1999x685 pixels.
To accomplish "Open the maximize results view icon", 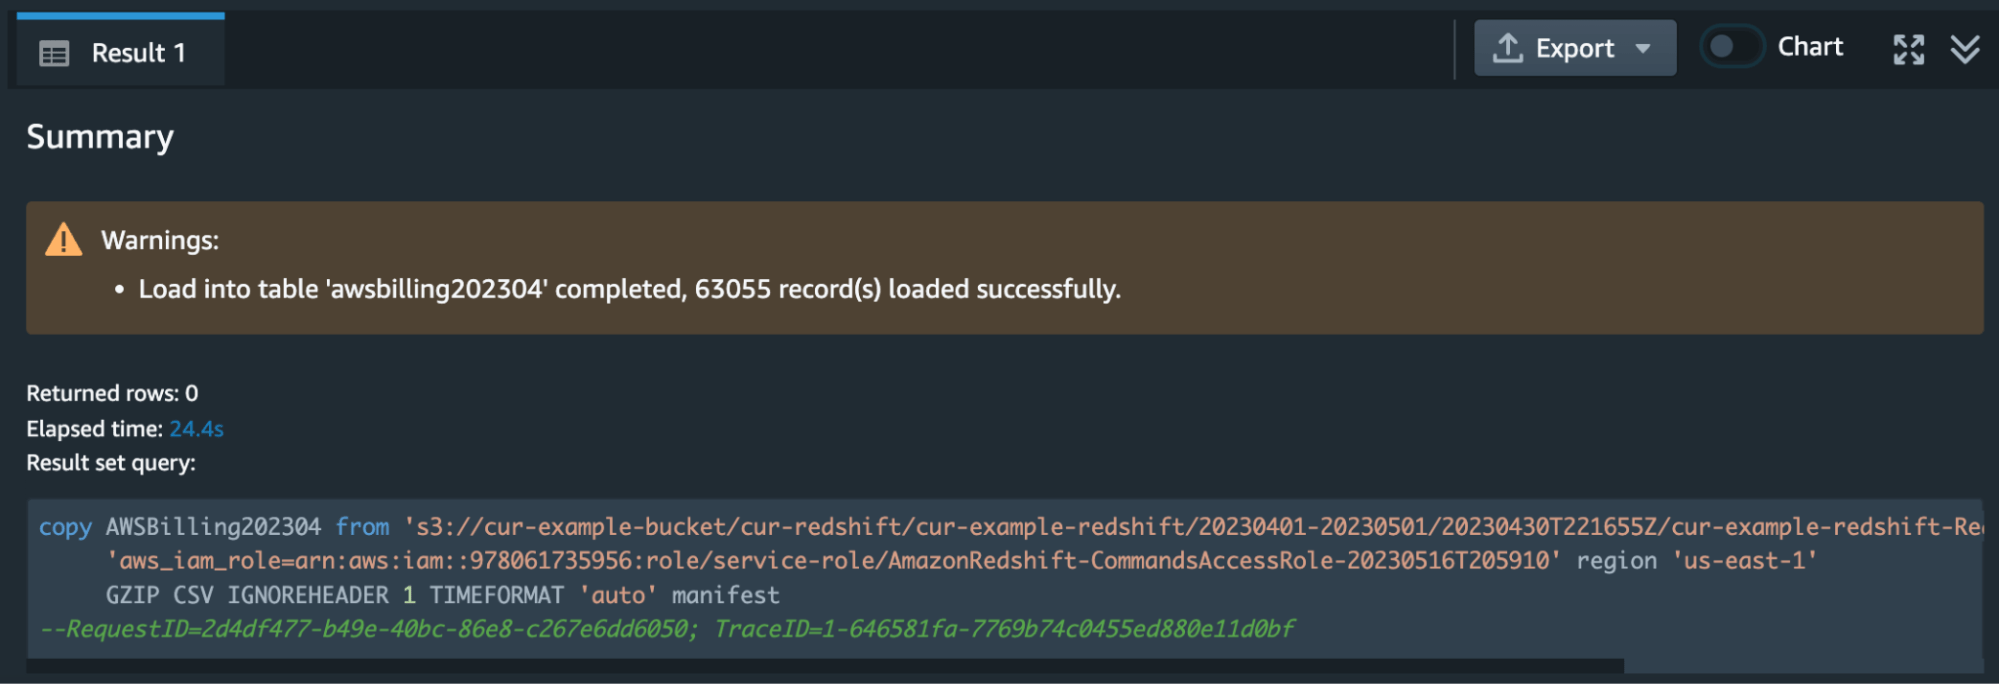I will [1908, 47].
